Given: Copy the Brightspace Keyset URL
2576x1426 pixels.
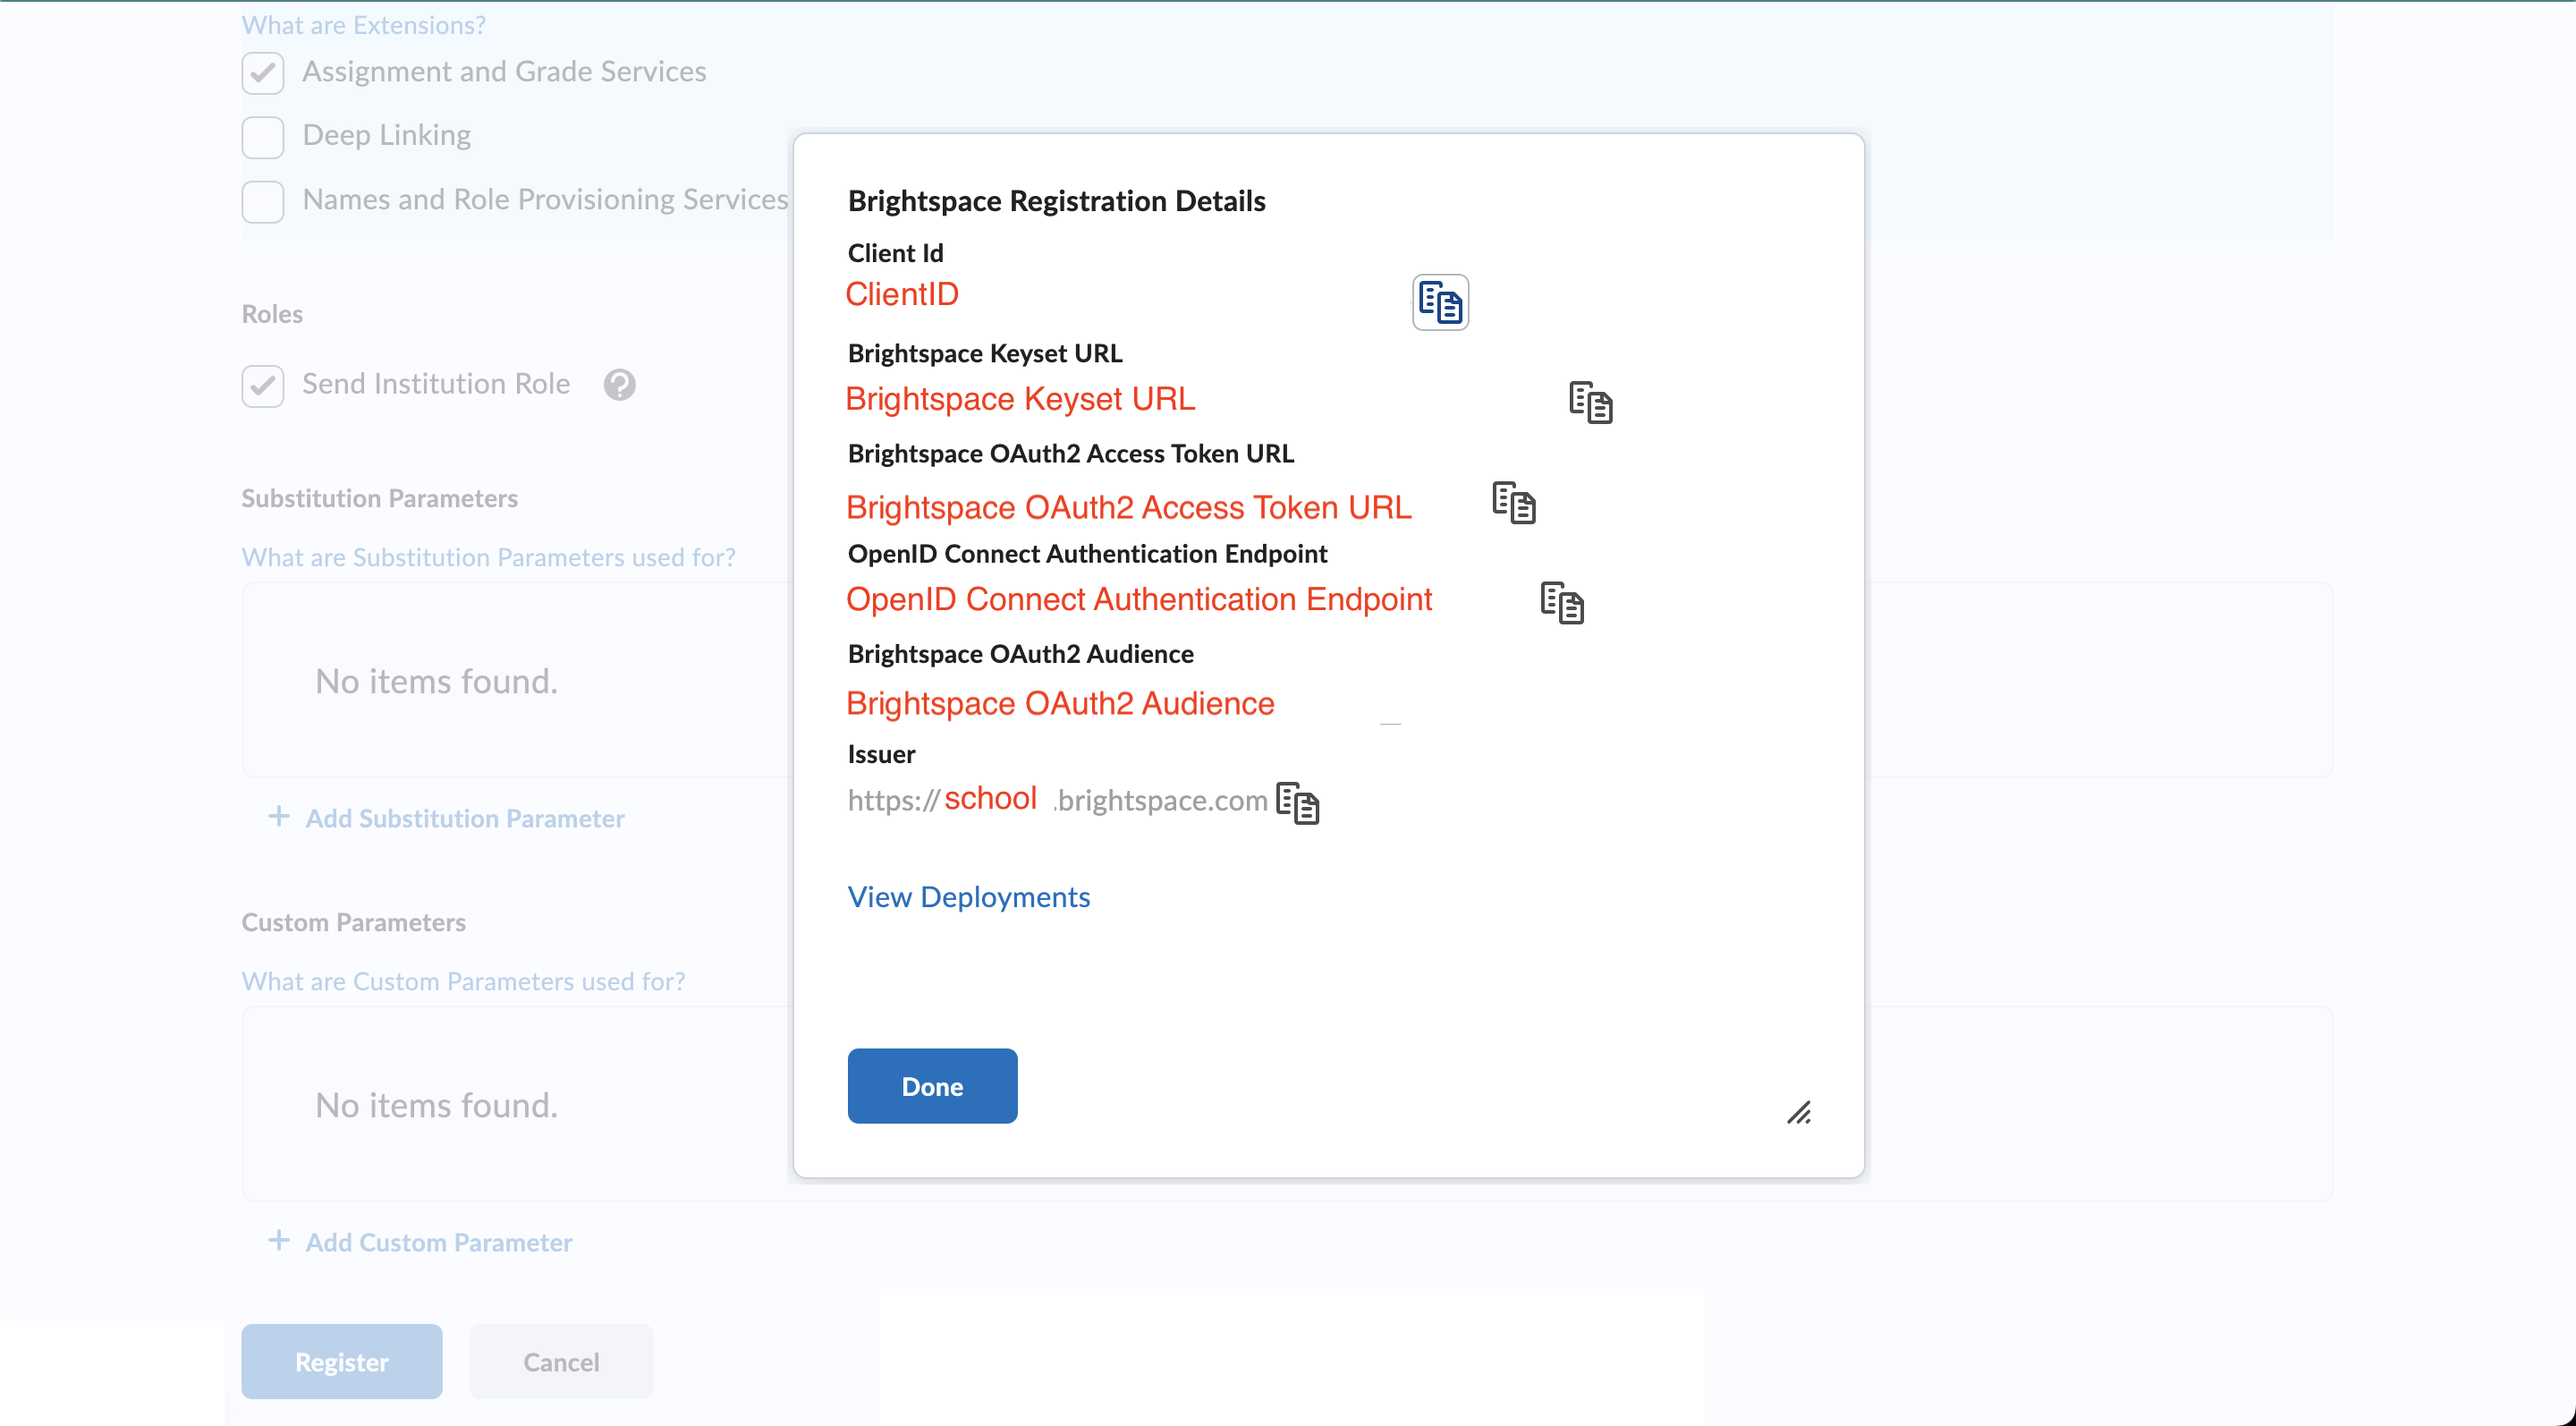Looking at the screenshot, I should tap(1590, 402).
